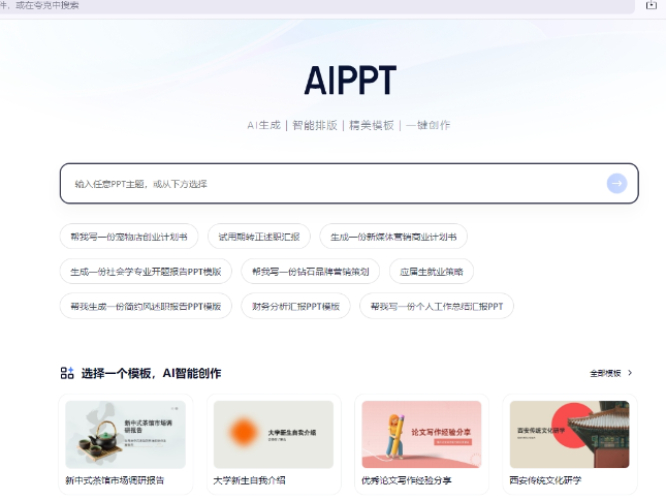Focus the PPT topic input field

[349, 184]
